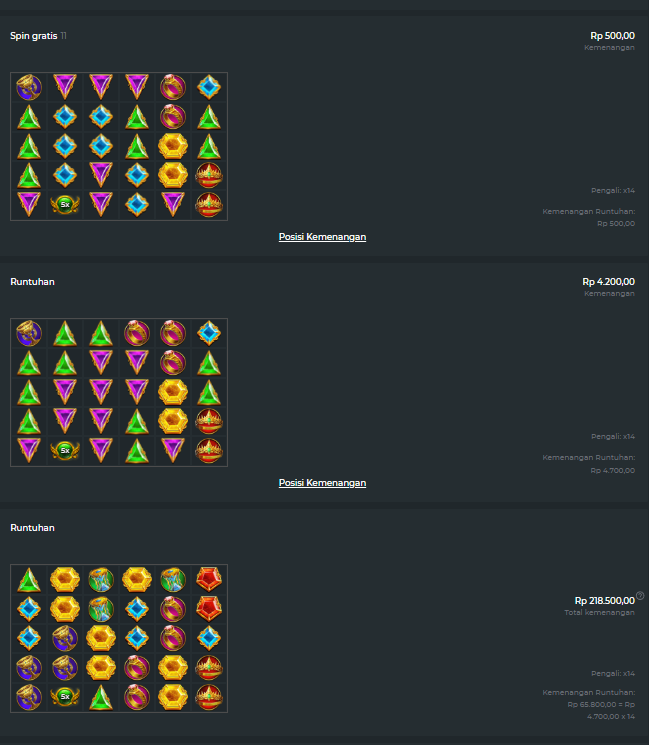Click the 5x multiplier orb in the last Runtuhan grid
The image size is (649, 745).
click(x=65, y=697)
